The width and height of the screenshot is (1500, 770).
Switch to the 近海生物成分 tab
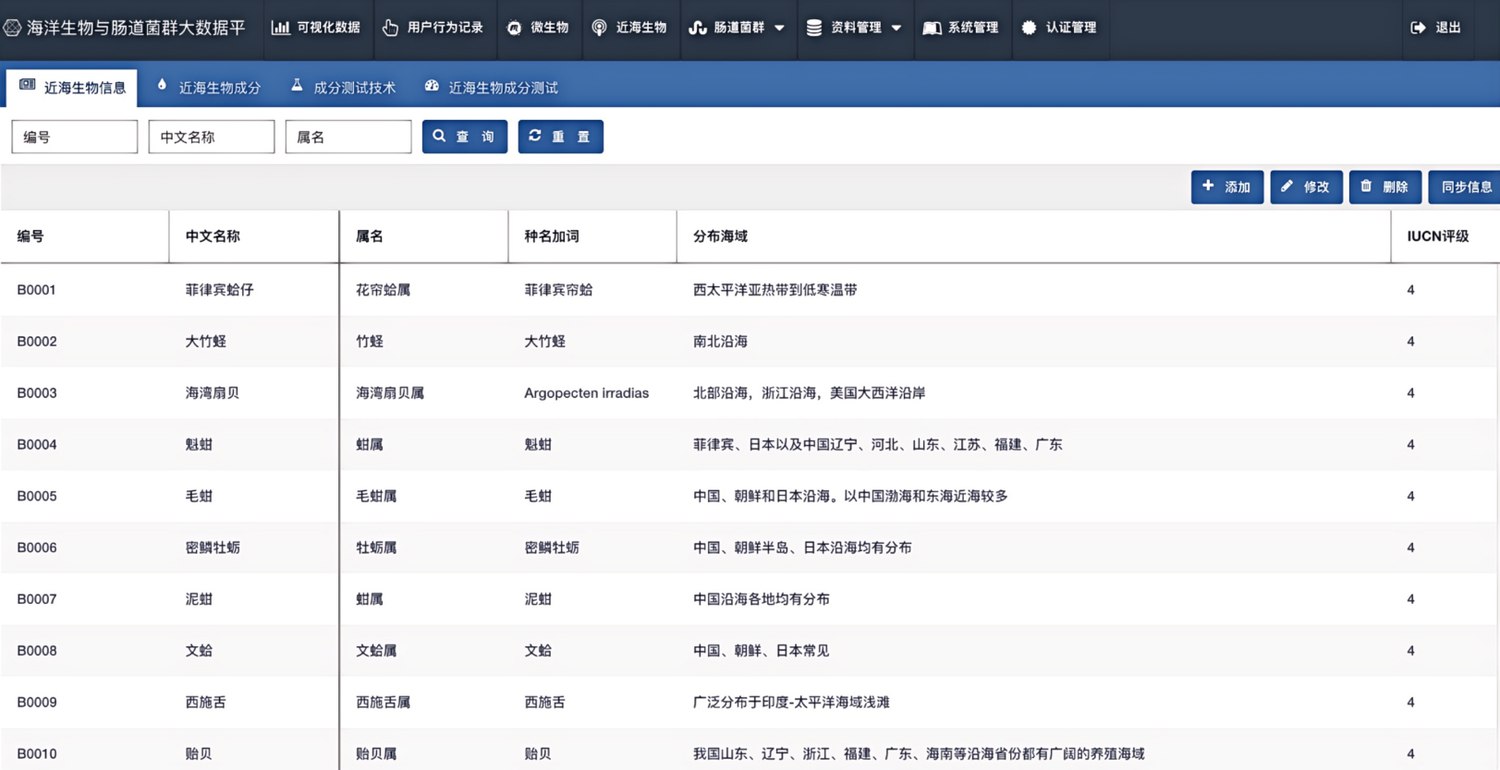209,87
